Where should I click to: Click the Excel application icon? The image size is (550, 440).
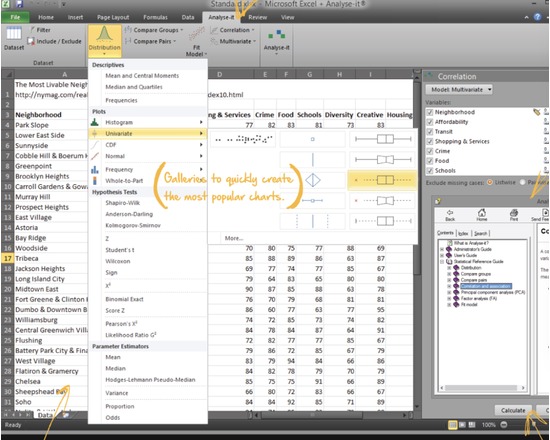tap(6, 4)
